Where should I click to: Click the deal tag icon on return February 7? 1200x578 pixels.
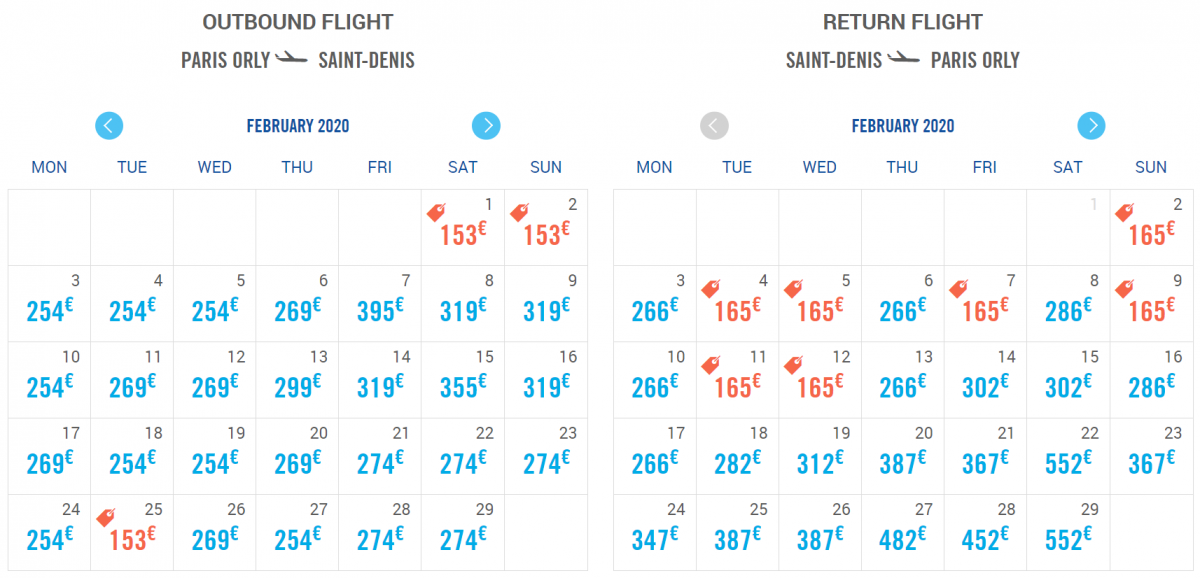tap(958, 288)
